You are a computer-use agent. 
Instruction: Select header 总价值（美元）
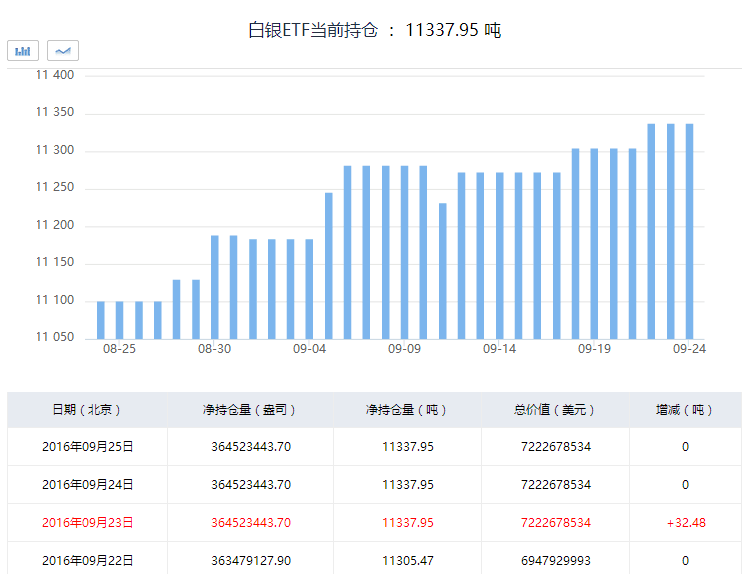point(555,410)
